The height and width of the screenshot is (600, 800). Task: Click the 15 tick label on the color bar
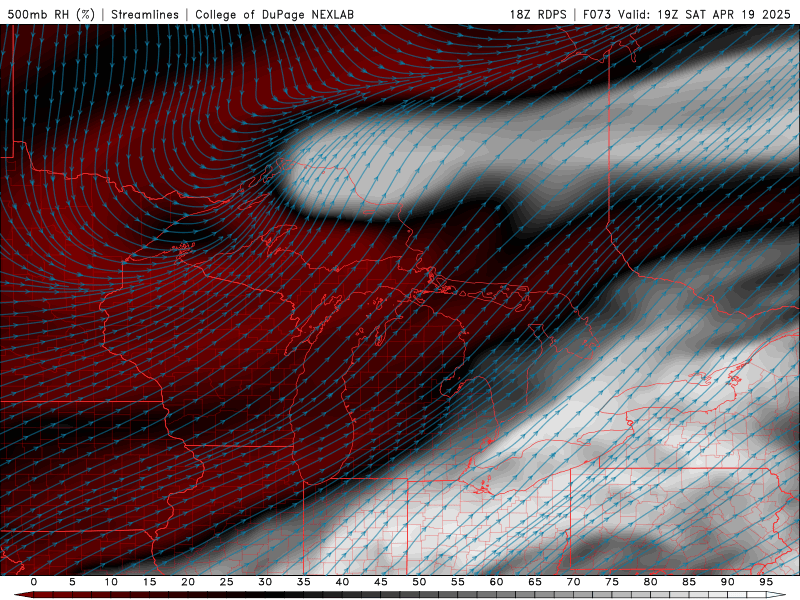[x=149, y=582]
